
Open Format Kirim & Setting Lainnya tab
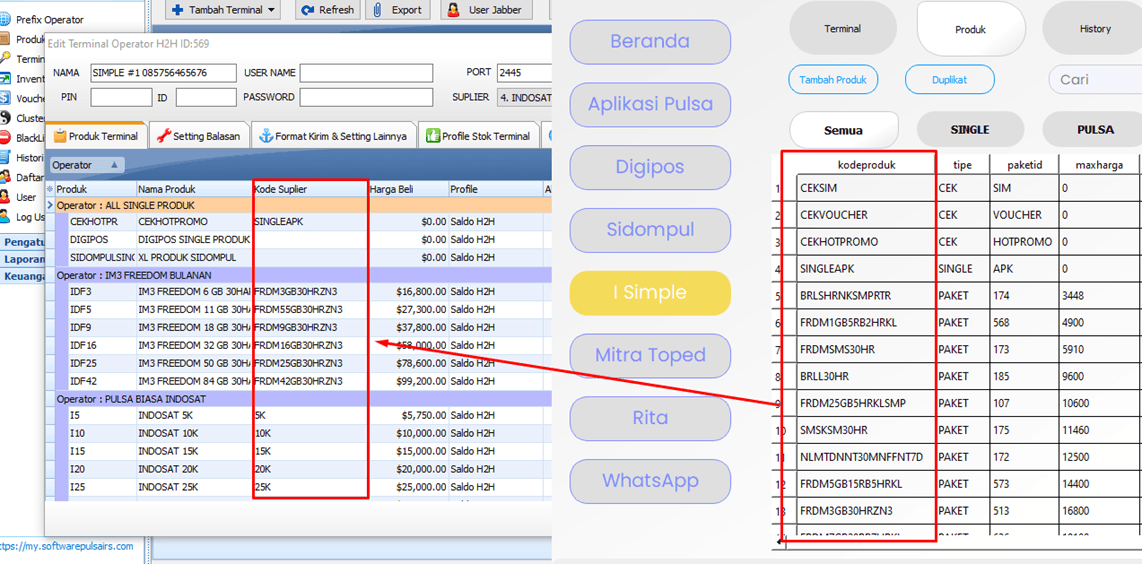point(333,136)
